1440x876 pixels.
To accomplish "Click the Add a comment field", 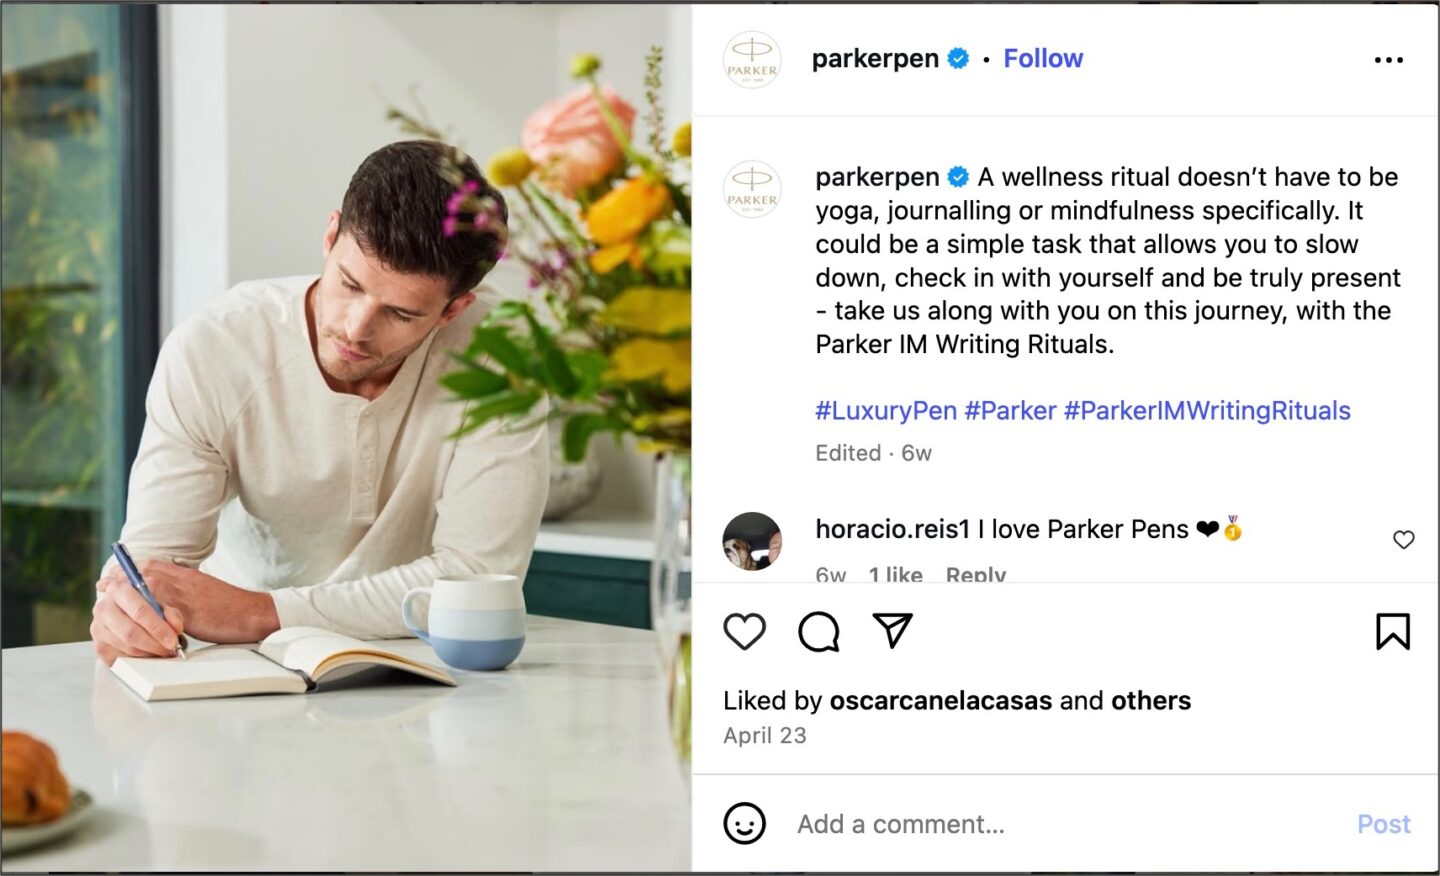I will coord(1060,824).
